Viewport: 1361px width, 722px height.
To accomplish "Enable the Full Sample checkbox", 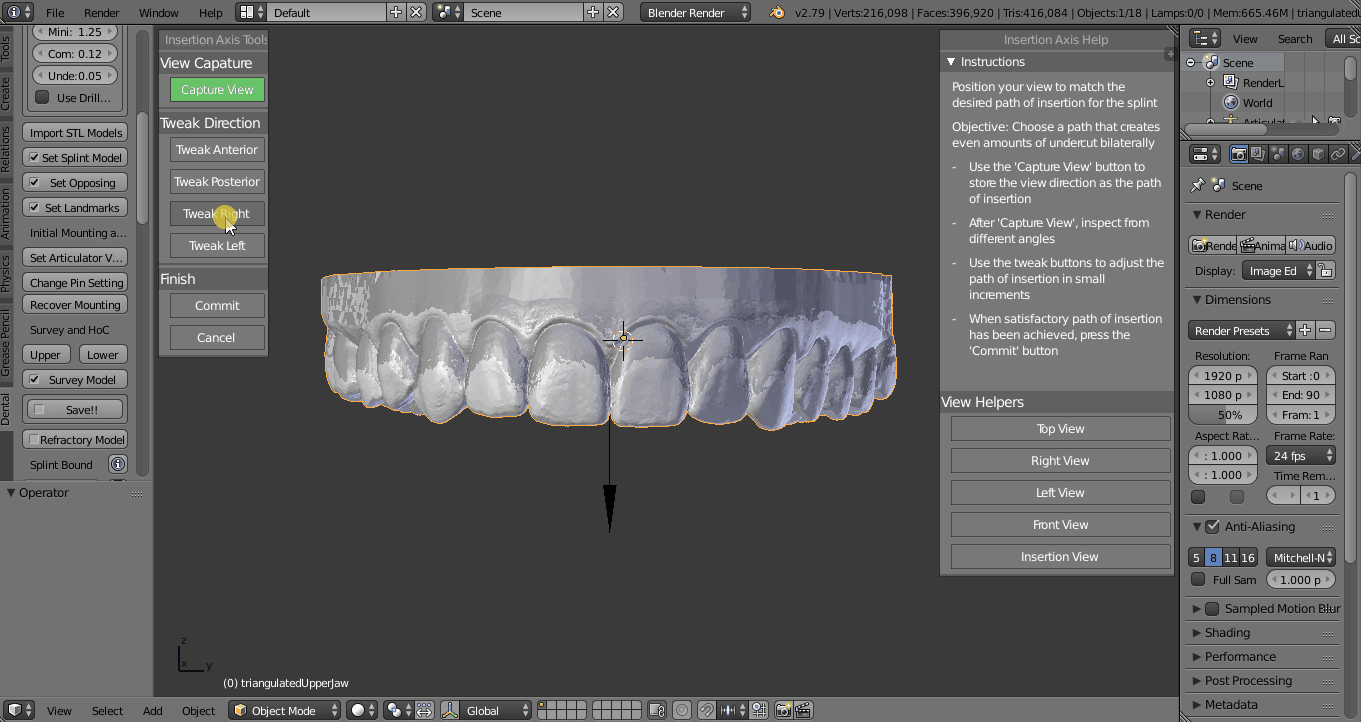I will [1198, 579].
